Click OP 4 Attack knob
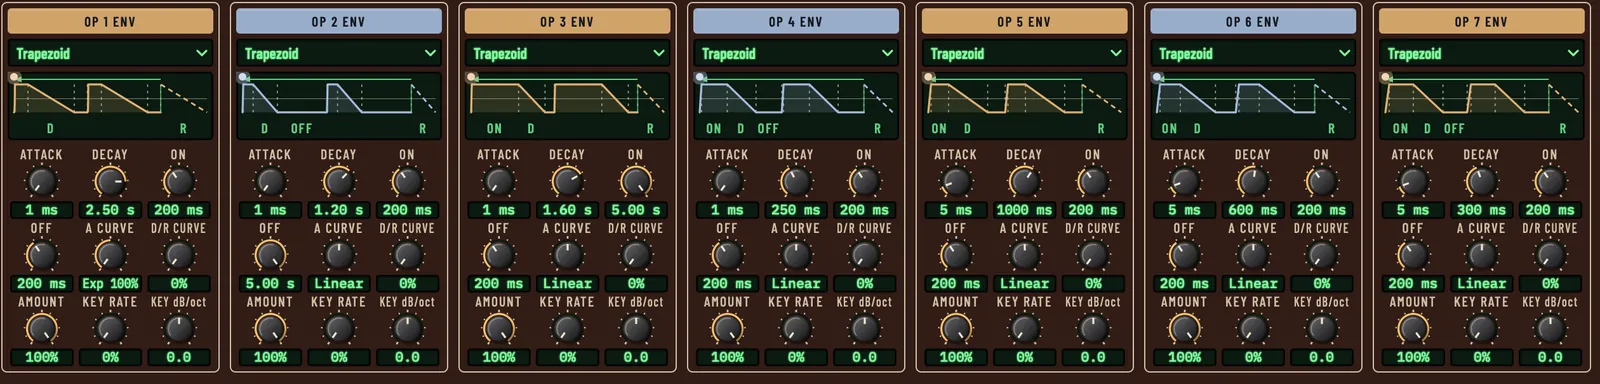Viewport: 1600px width, 384px height. (727, 182)
